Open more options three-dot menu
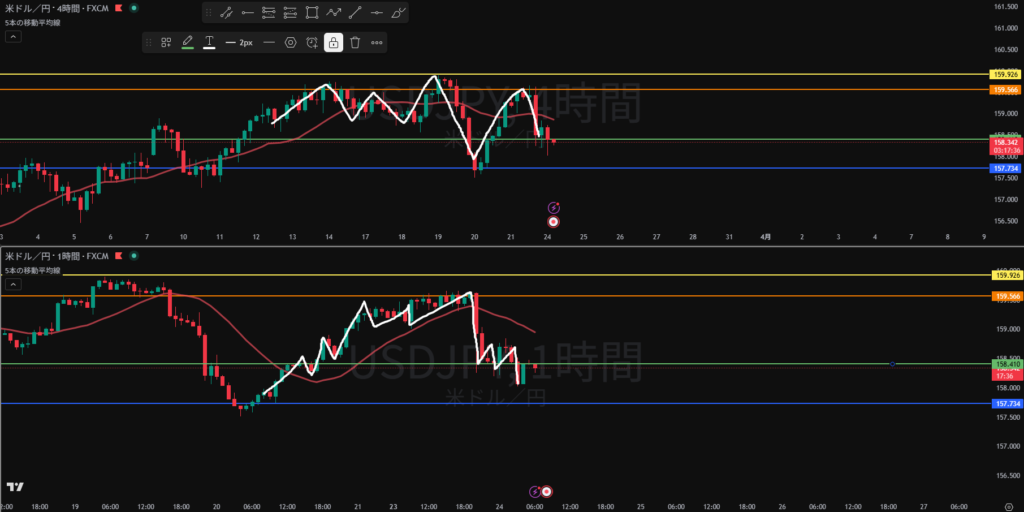Screen dimensions: 1024x512 [377, 42]
